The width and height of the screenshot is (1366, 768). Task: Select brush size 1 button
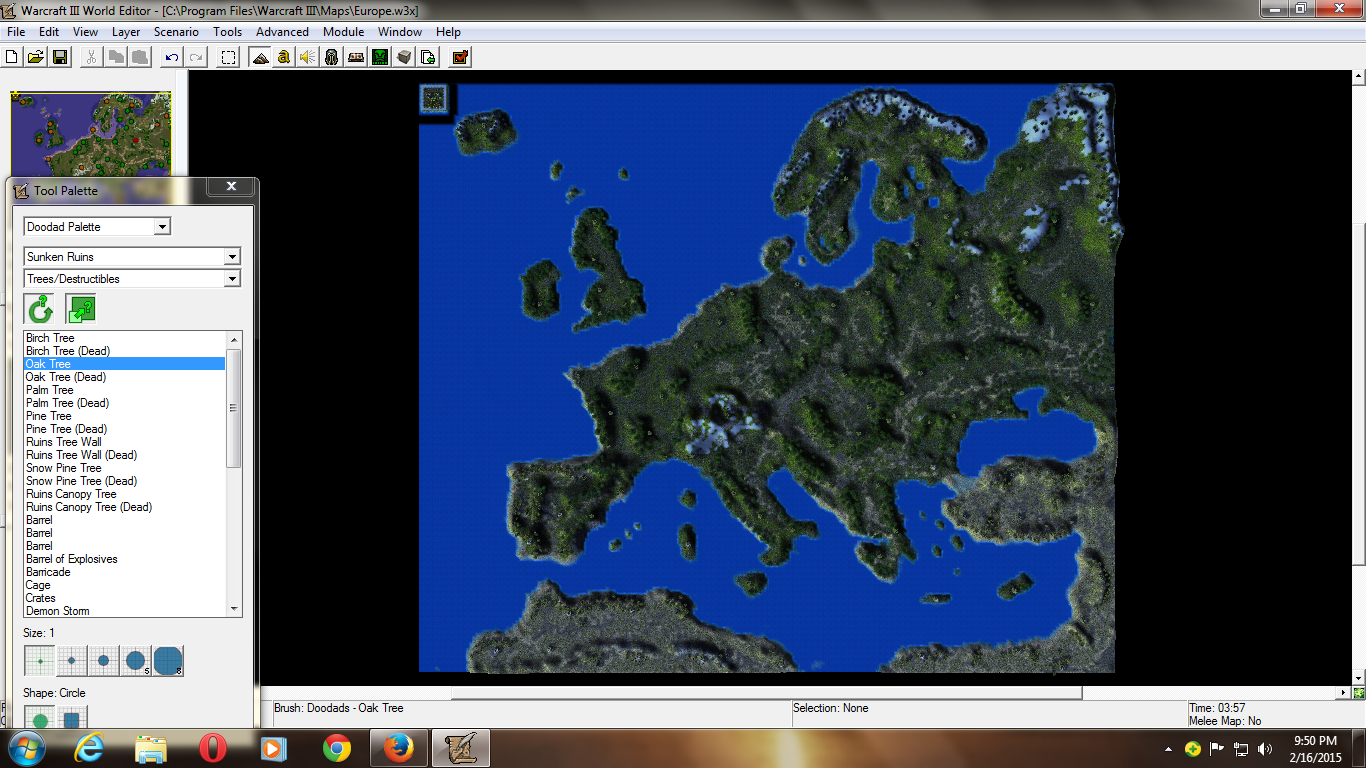pos(39,661)
